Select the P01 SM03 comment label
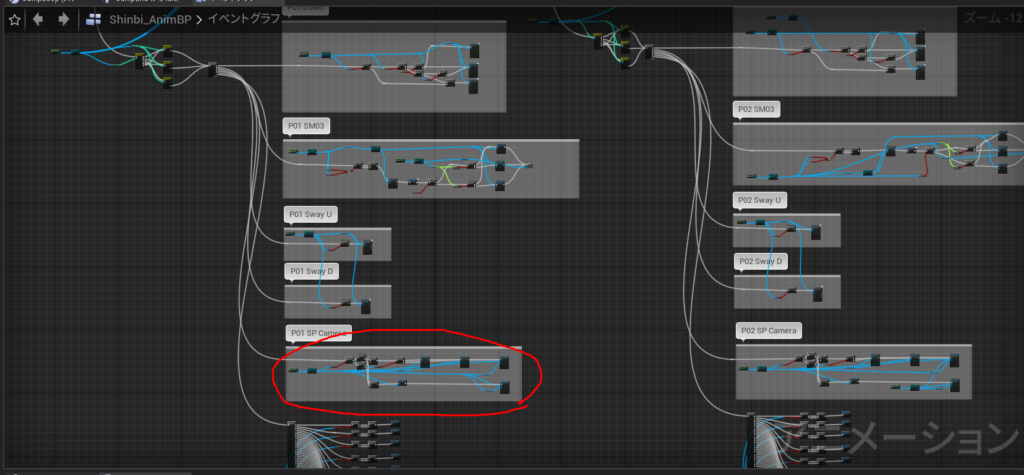The width and height of the screenshot is (1024, 475). 306,126
